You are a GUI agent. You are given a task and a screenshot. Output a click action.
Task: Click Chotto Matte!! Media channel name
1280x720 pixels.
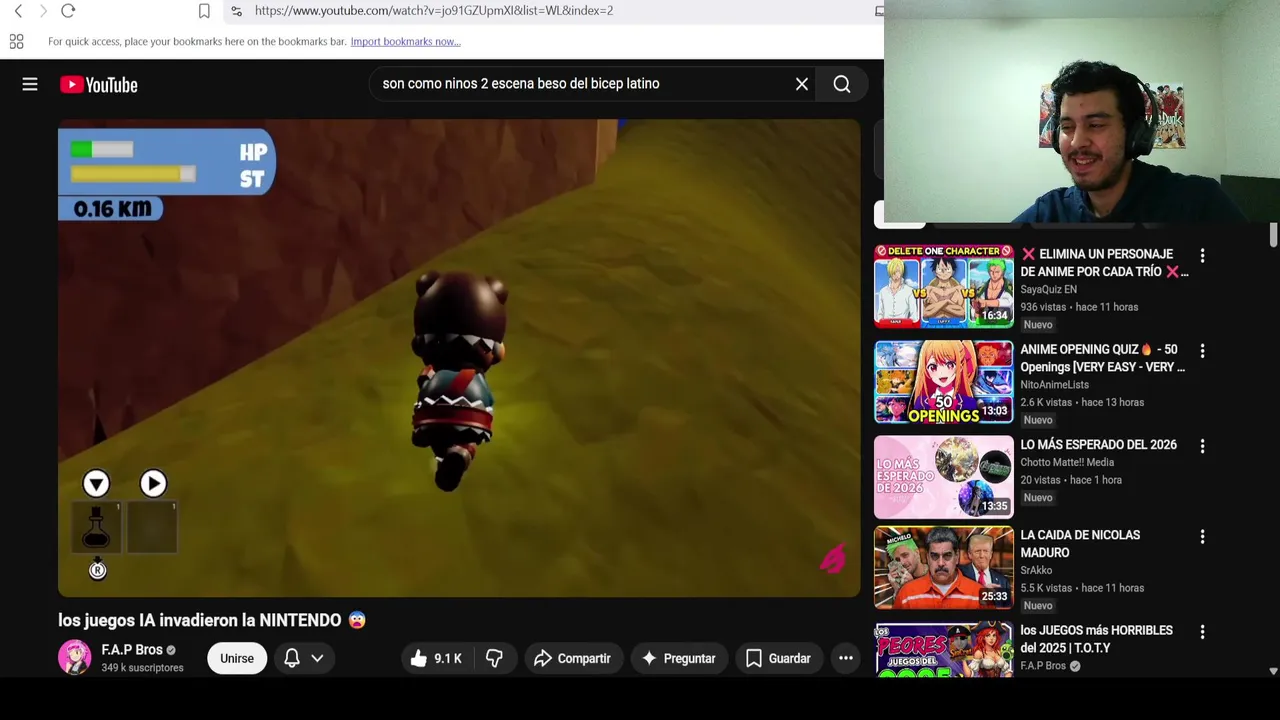click(1067, 462)
